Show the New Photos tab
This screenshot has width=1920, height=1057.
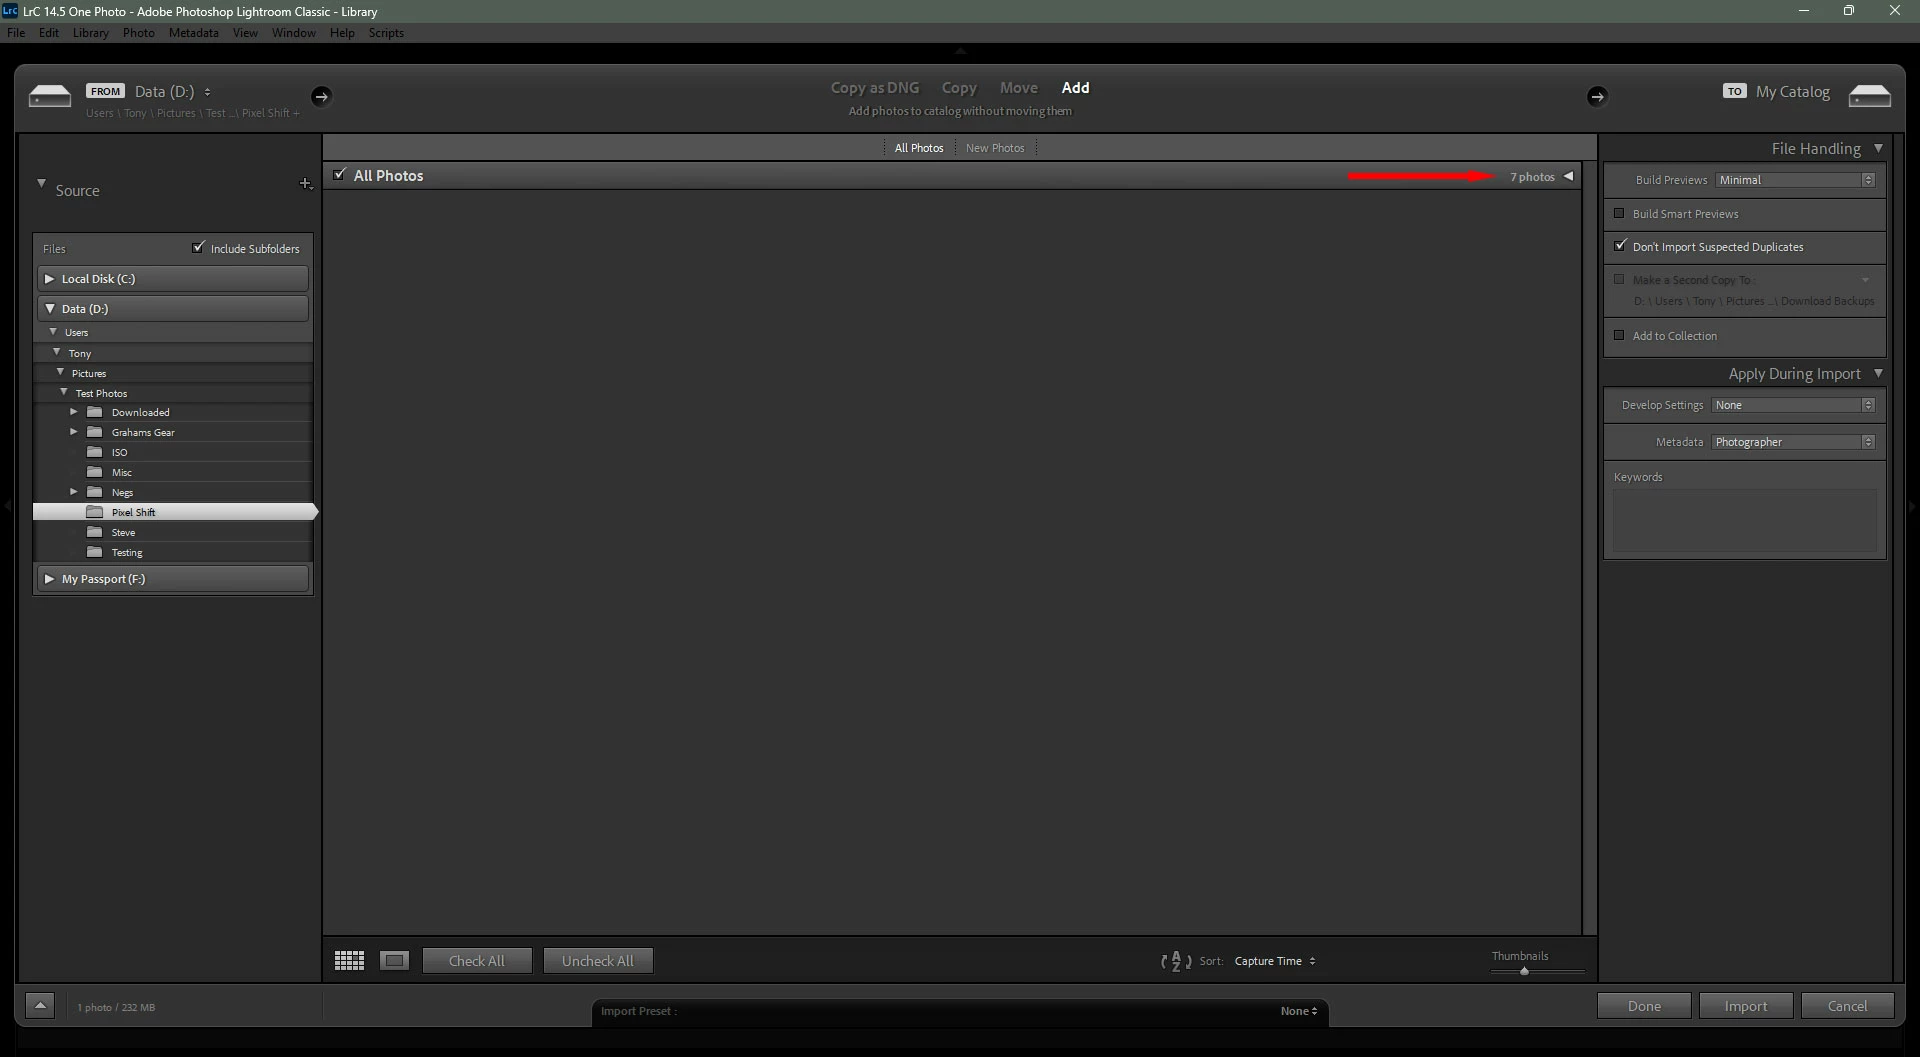tap(995, 148)
